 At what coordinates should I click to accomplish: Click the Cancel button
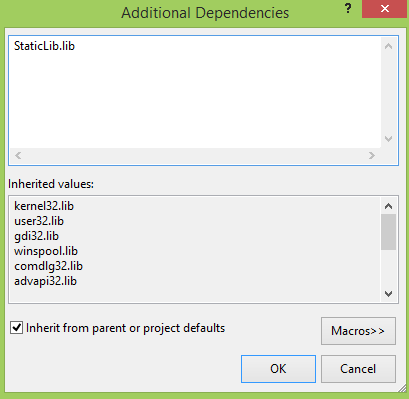point(358,369)
